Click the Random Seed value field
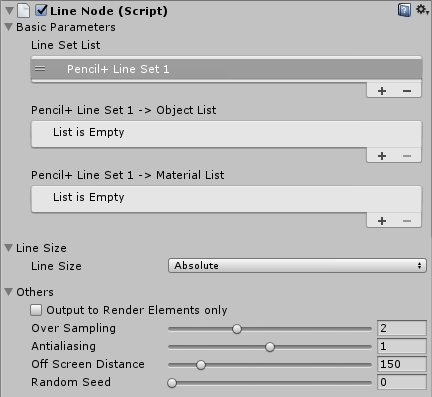The width and height of the screenshot is (432, 397). pyautogui.click(x=402, y=382)
